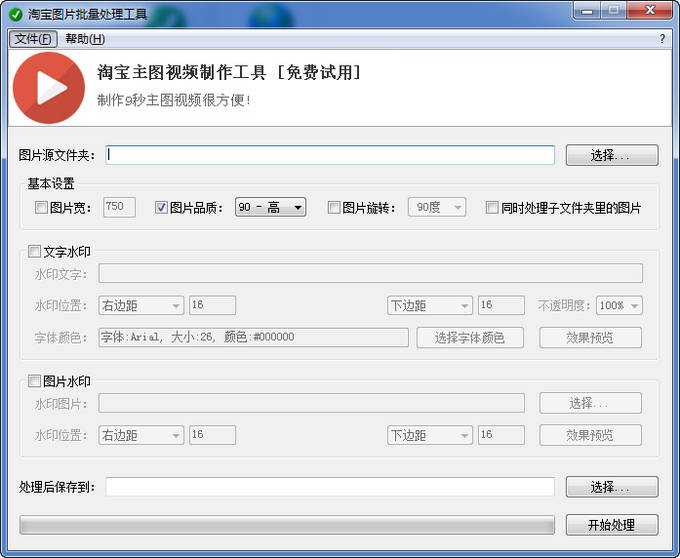Toggle the 图片旋转 rotation checkbox
The image size is (680, 558).
pos(333,208)
